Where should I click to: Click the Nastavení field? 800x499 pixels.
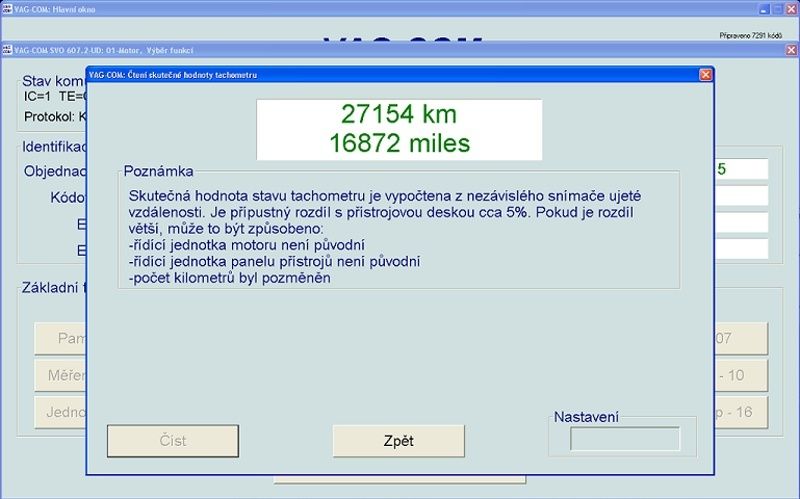tap(624, 438)
